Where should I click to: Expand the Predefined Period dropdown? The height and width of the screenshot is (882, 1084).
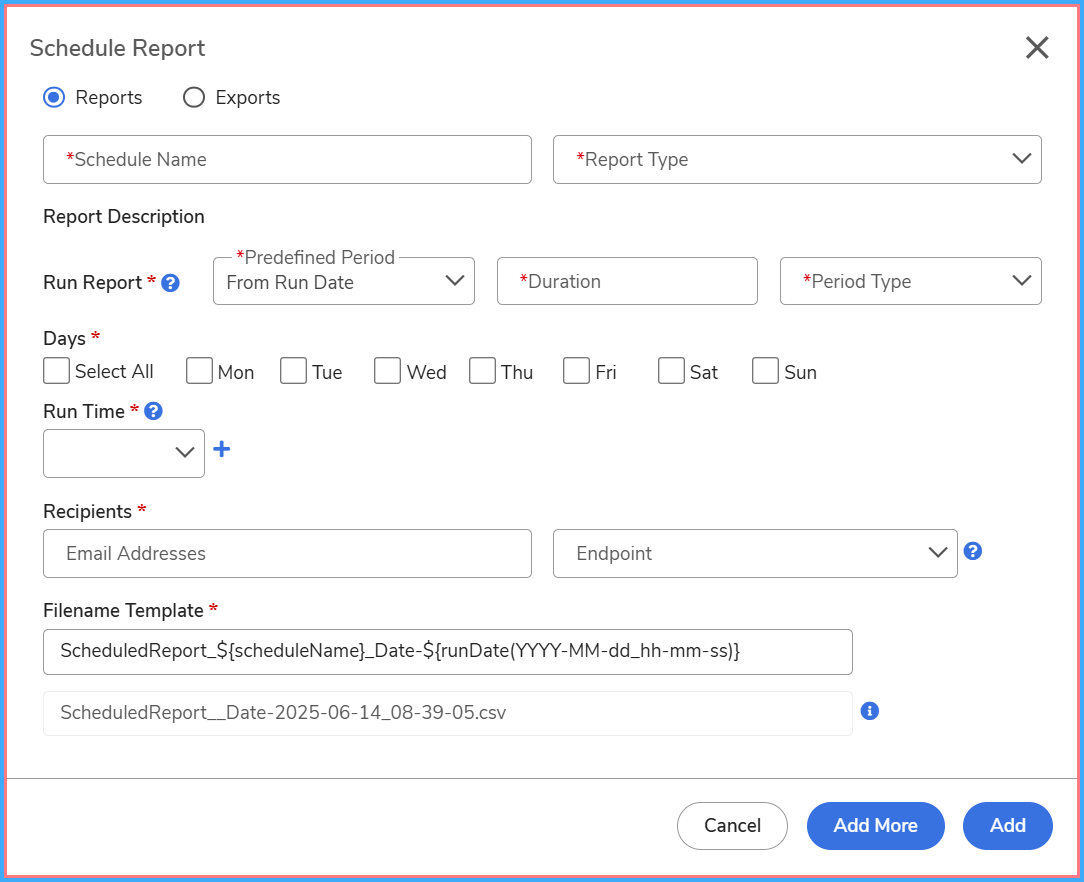point(344,281)
